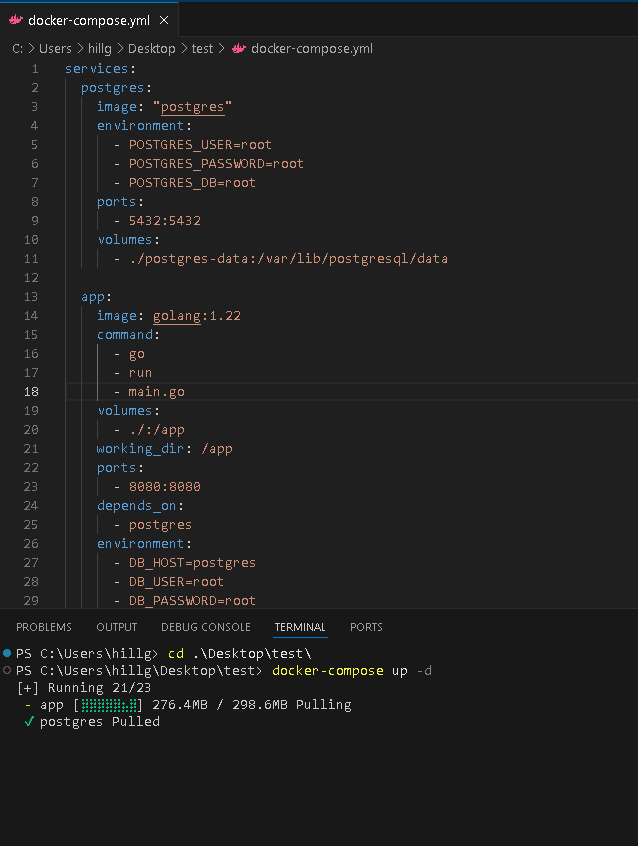
Task: Click the 'working_dir: /app' line
Action: click(165, 448)
